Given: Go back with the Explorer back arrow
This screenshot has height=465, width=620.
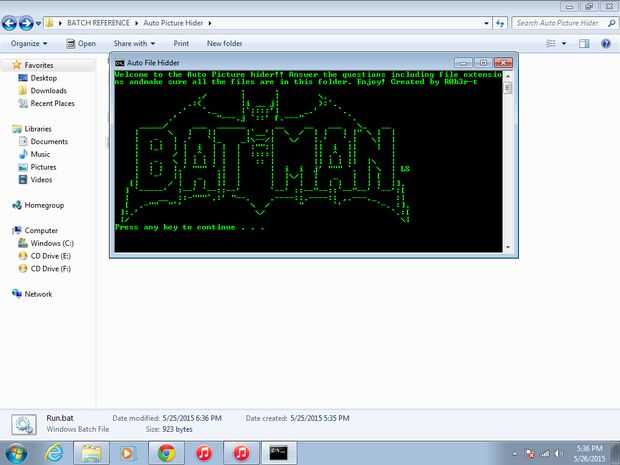Looking at the screenshot, I should coord(9,23).
